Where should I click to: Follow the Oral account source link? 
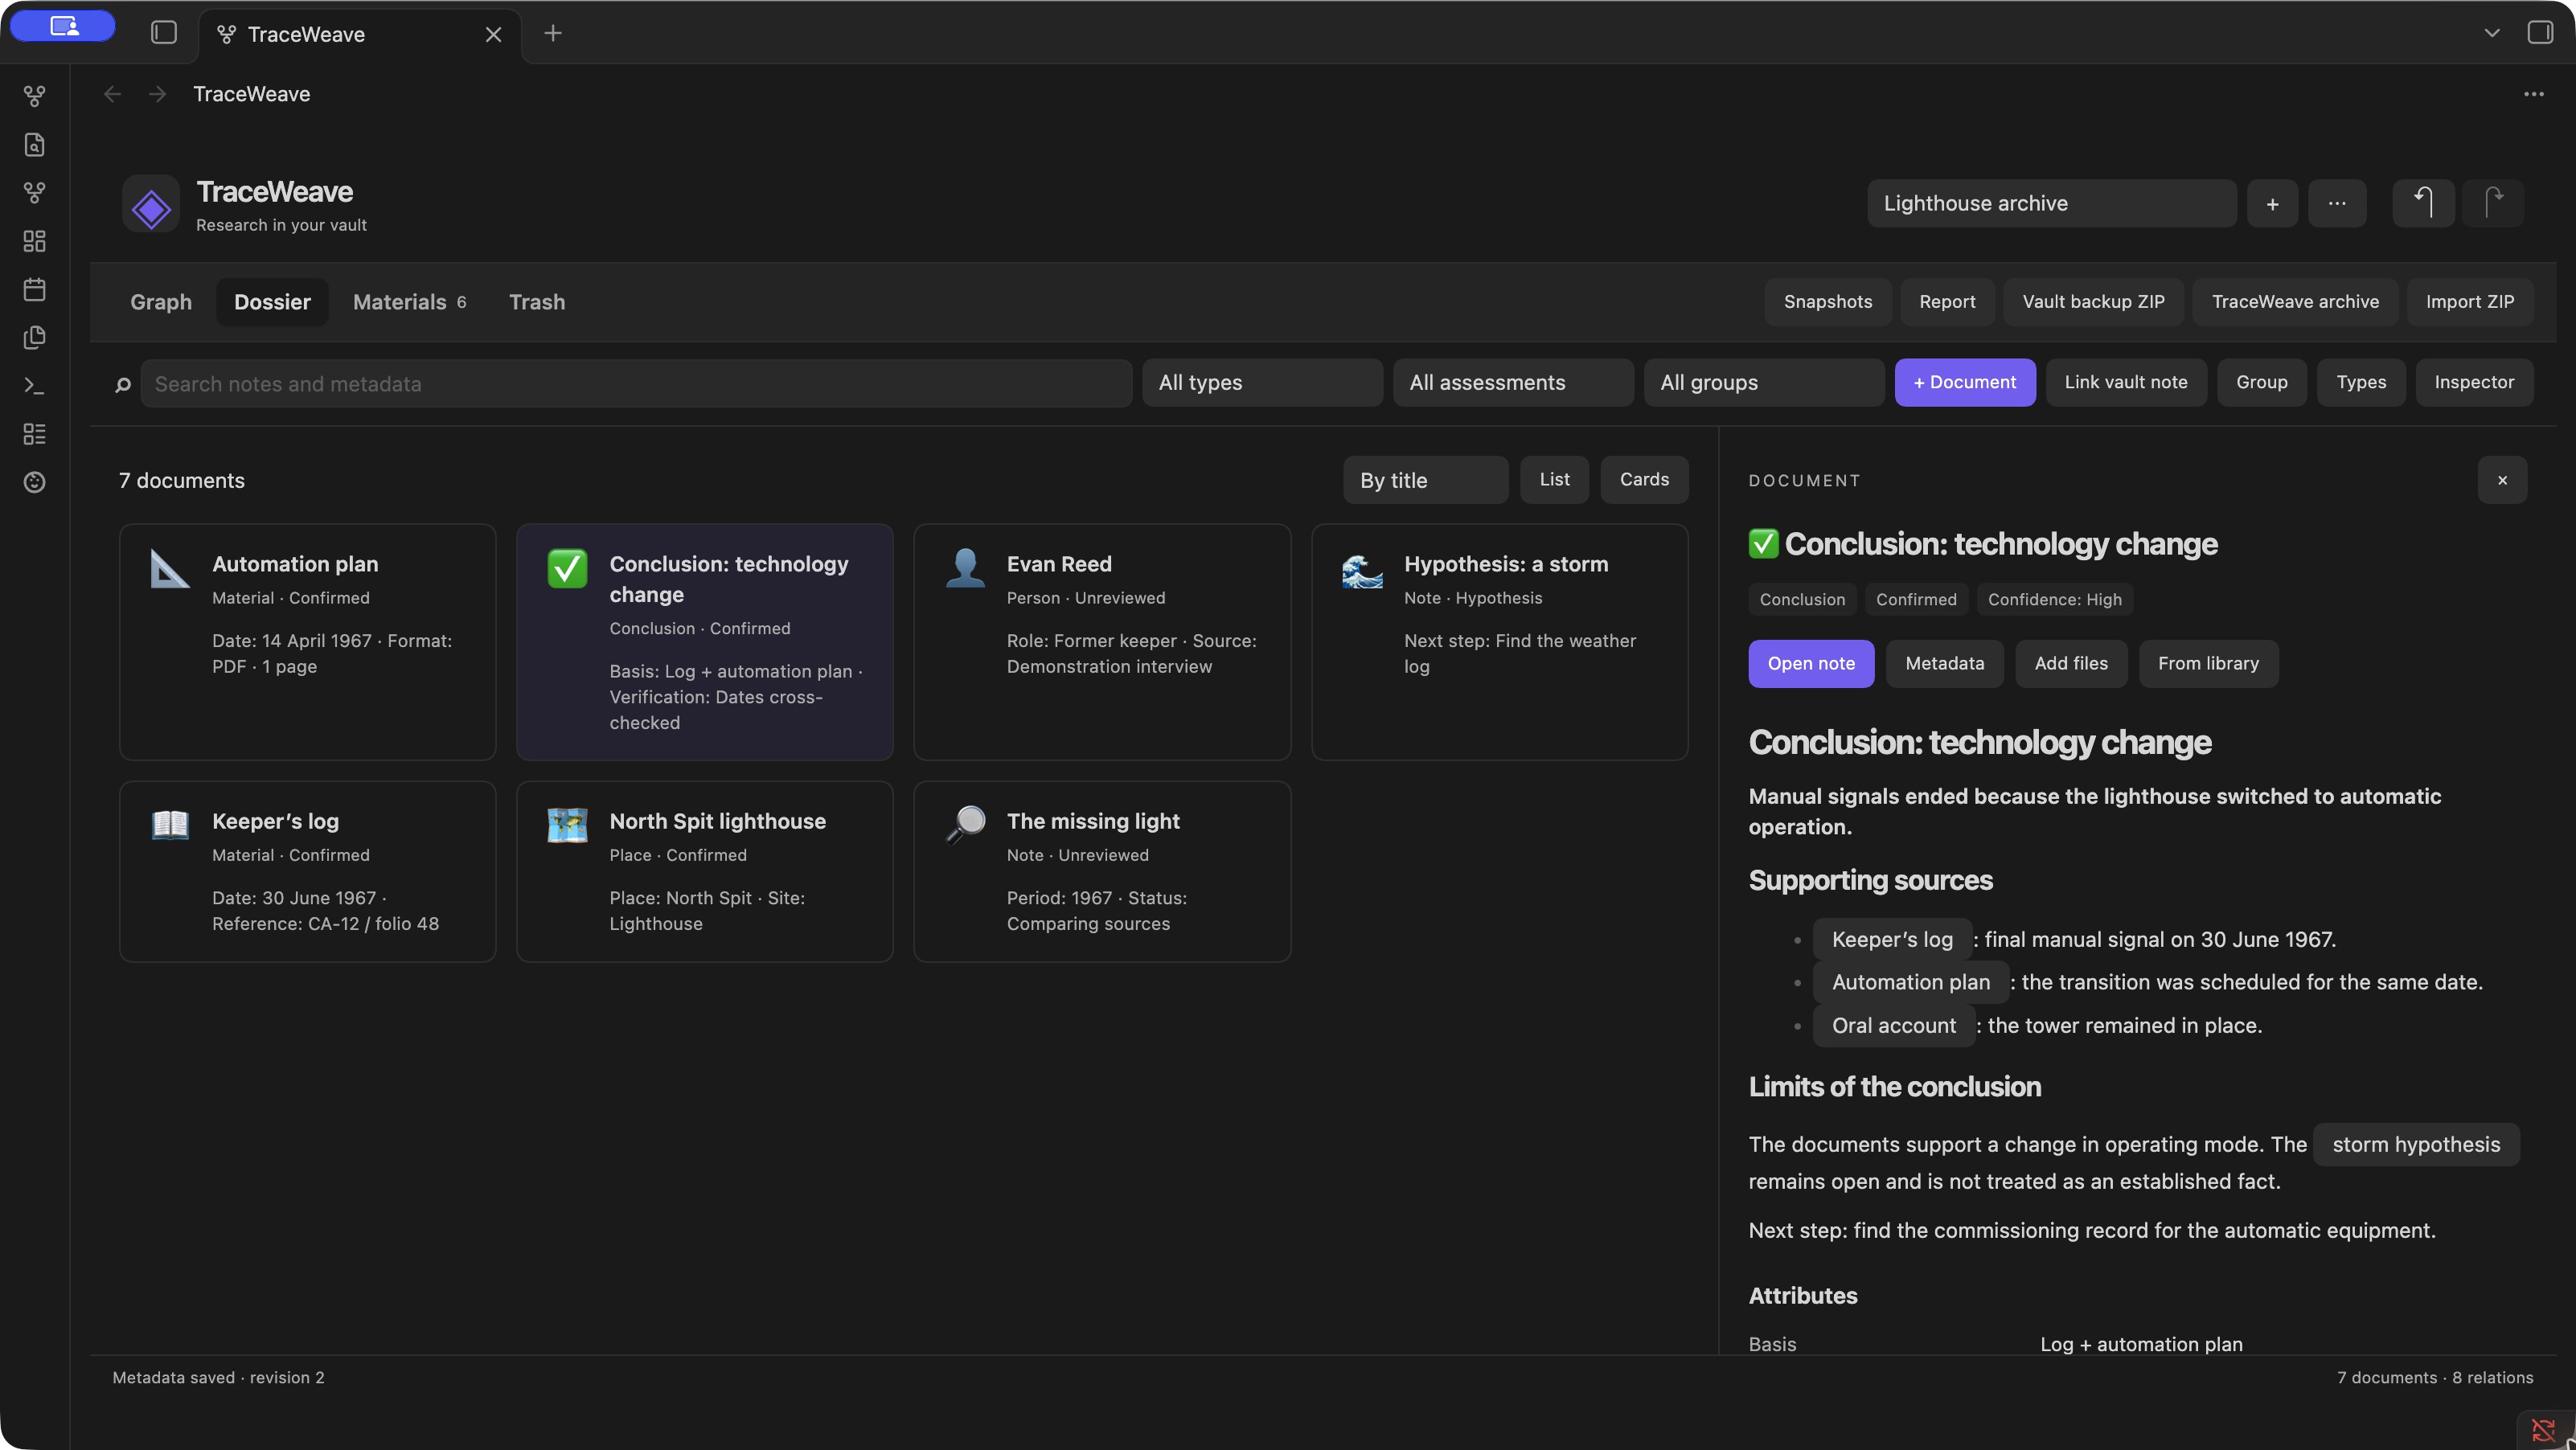[x=1894, y=1026]
